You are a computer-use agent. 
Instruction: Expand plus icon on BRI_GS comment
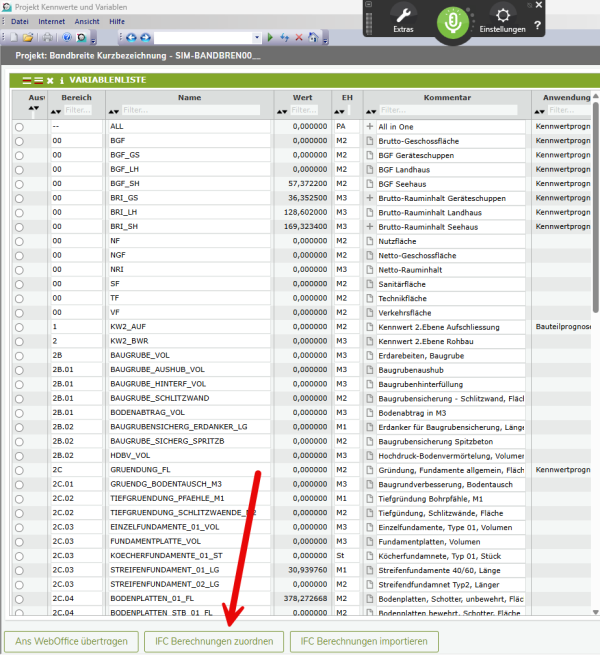point(370,198)
